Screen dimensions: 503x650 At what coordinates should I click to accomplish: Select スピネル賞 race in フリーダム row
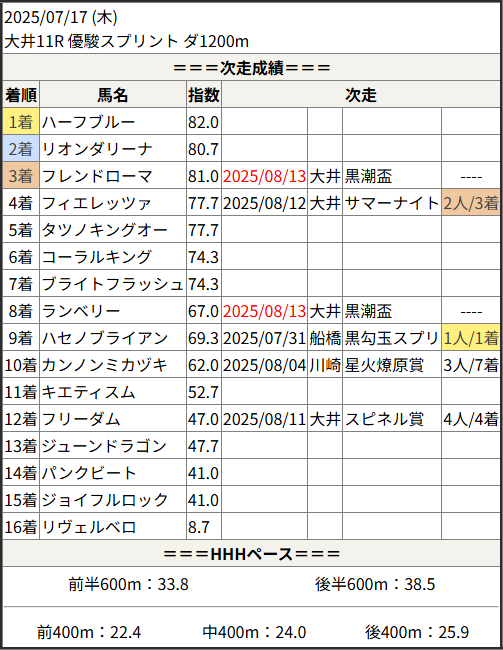384,419
